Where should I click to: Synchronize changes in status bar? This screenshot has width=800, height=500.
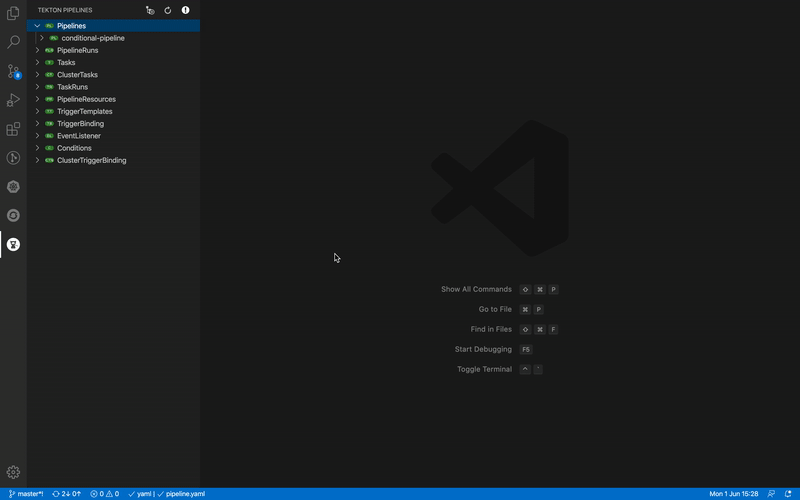click(67, 494)
